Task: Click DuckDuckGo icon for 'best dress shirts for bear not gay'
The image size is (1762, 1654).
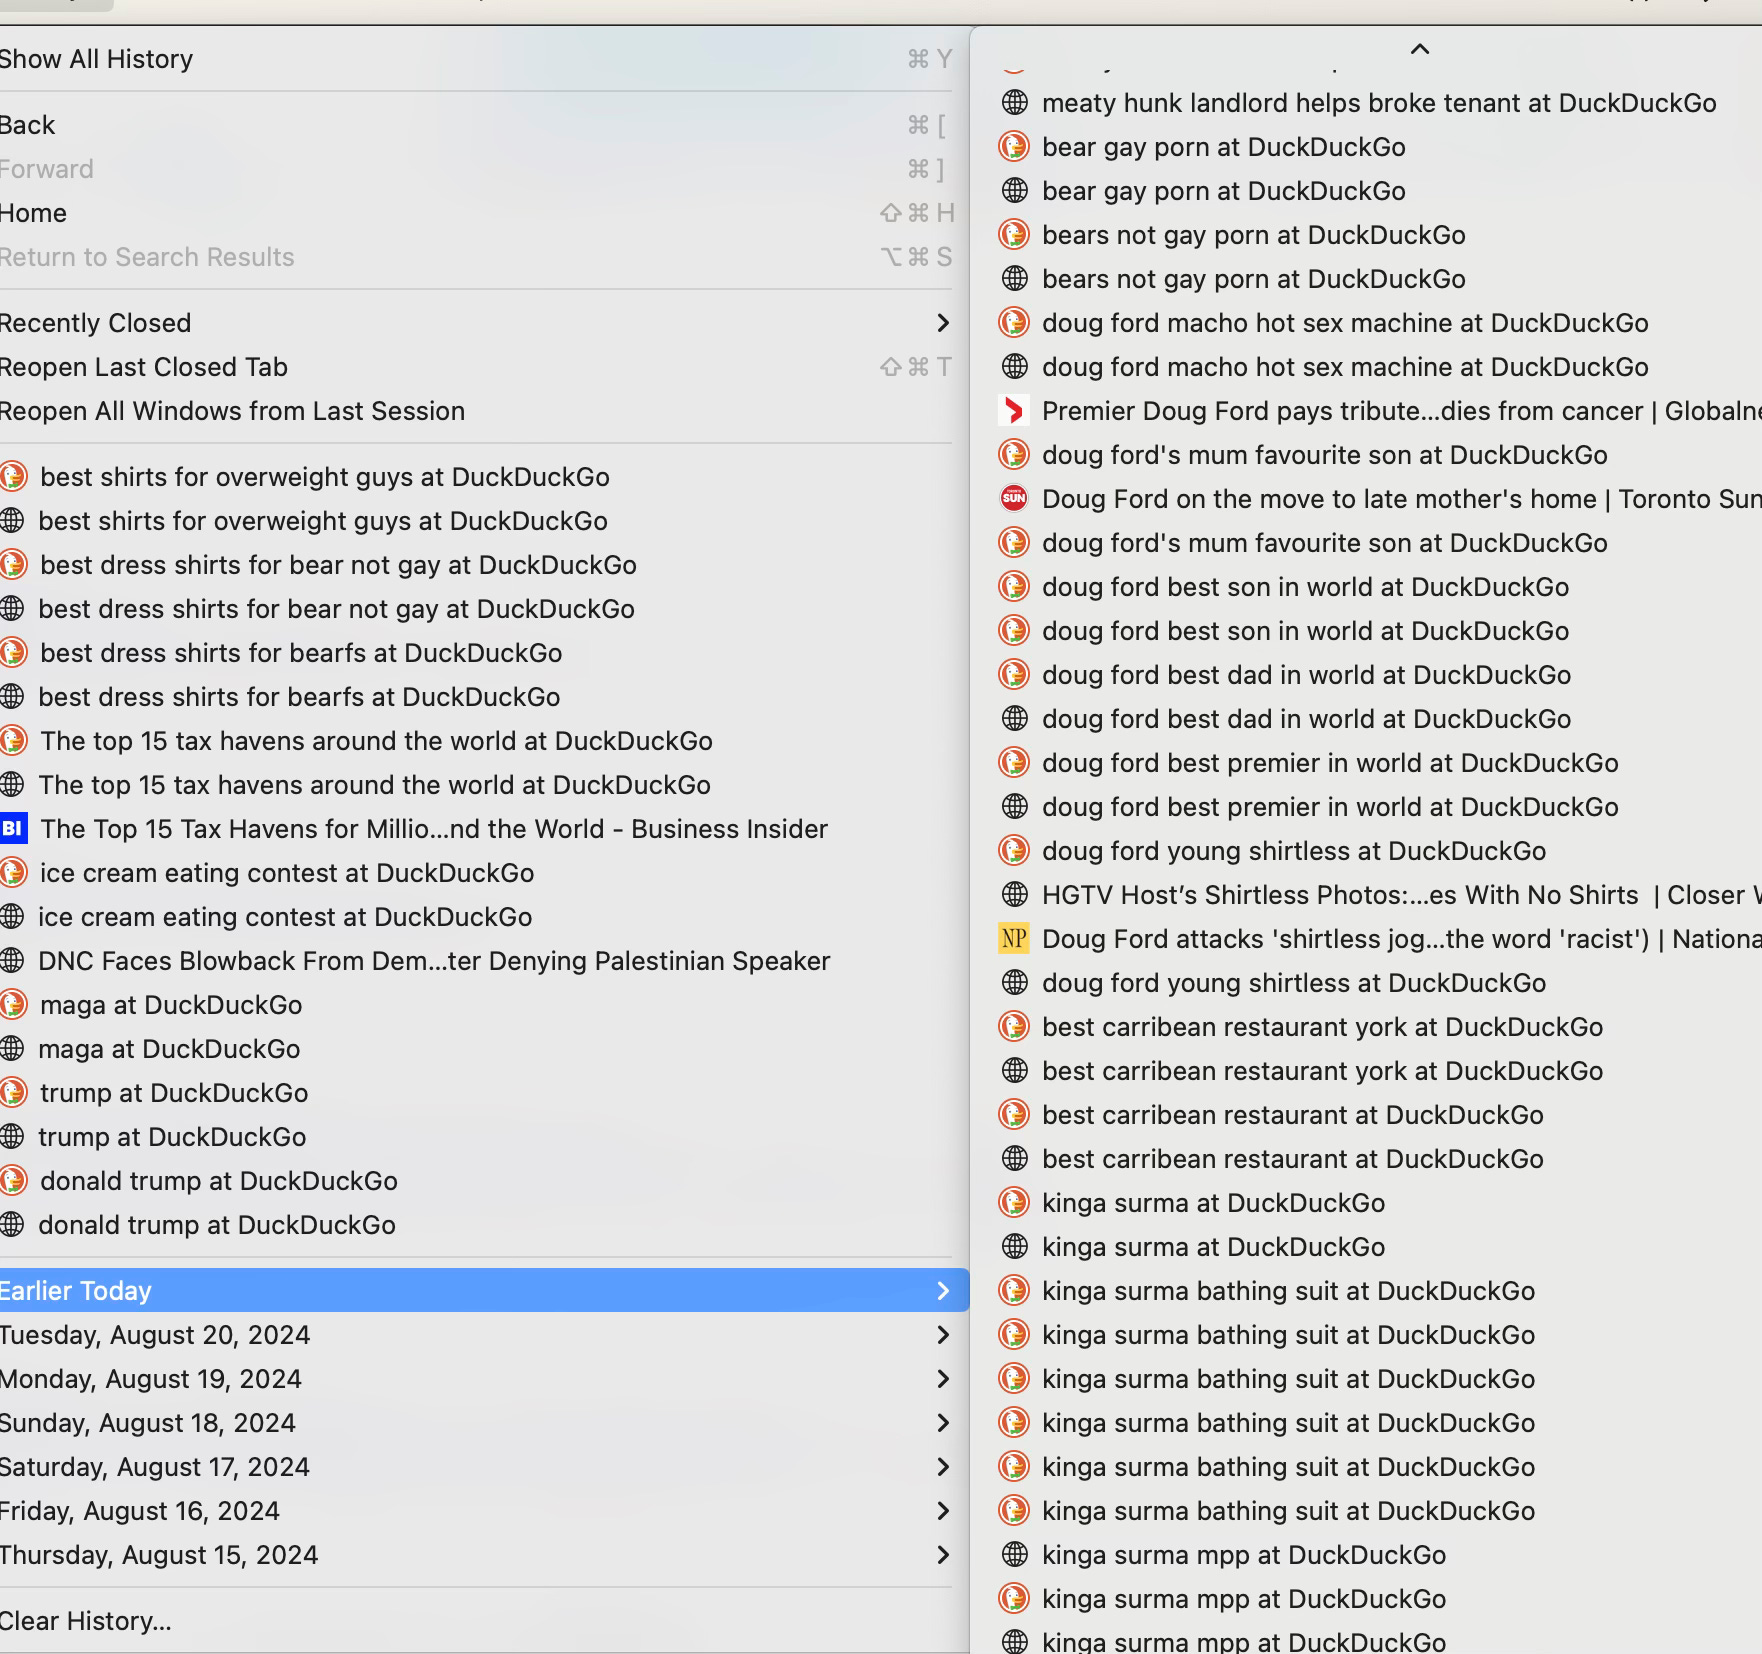Action: 12,565
